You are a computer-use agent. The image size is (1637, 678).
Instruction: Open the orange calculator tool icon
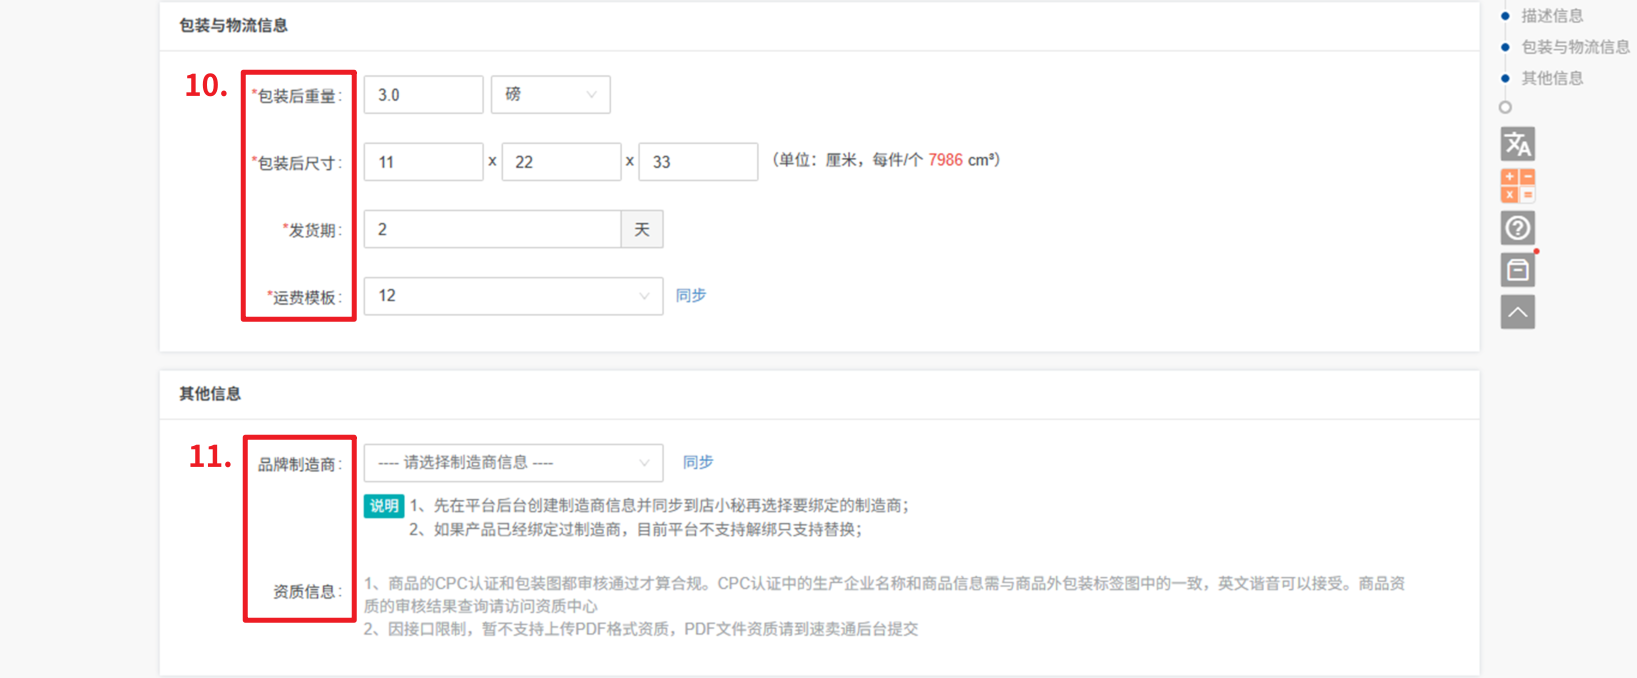(1517, 186)
